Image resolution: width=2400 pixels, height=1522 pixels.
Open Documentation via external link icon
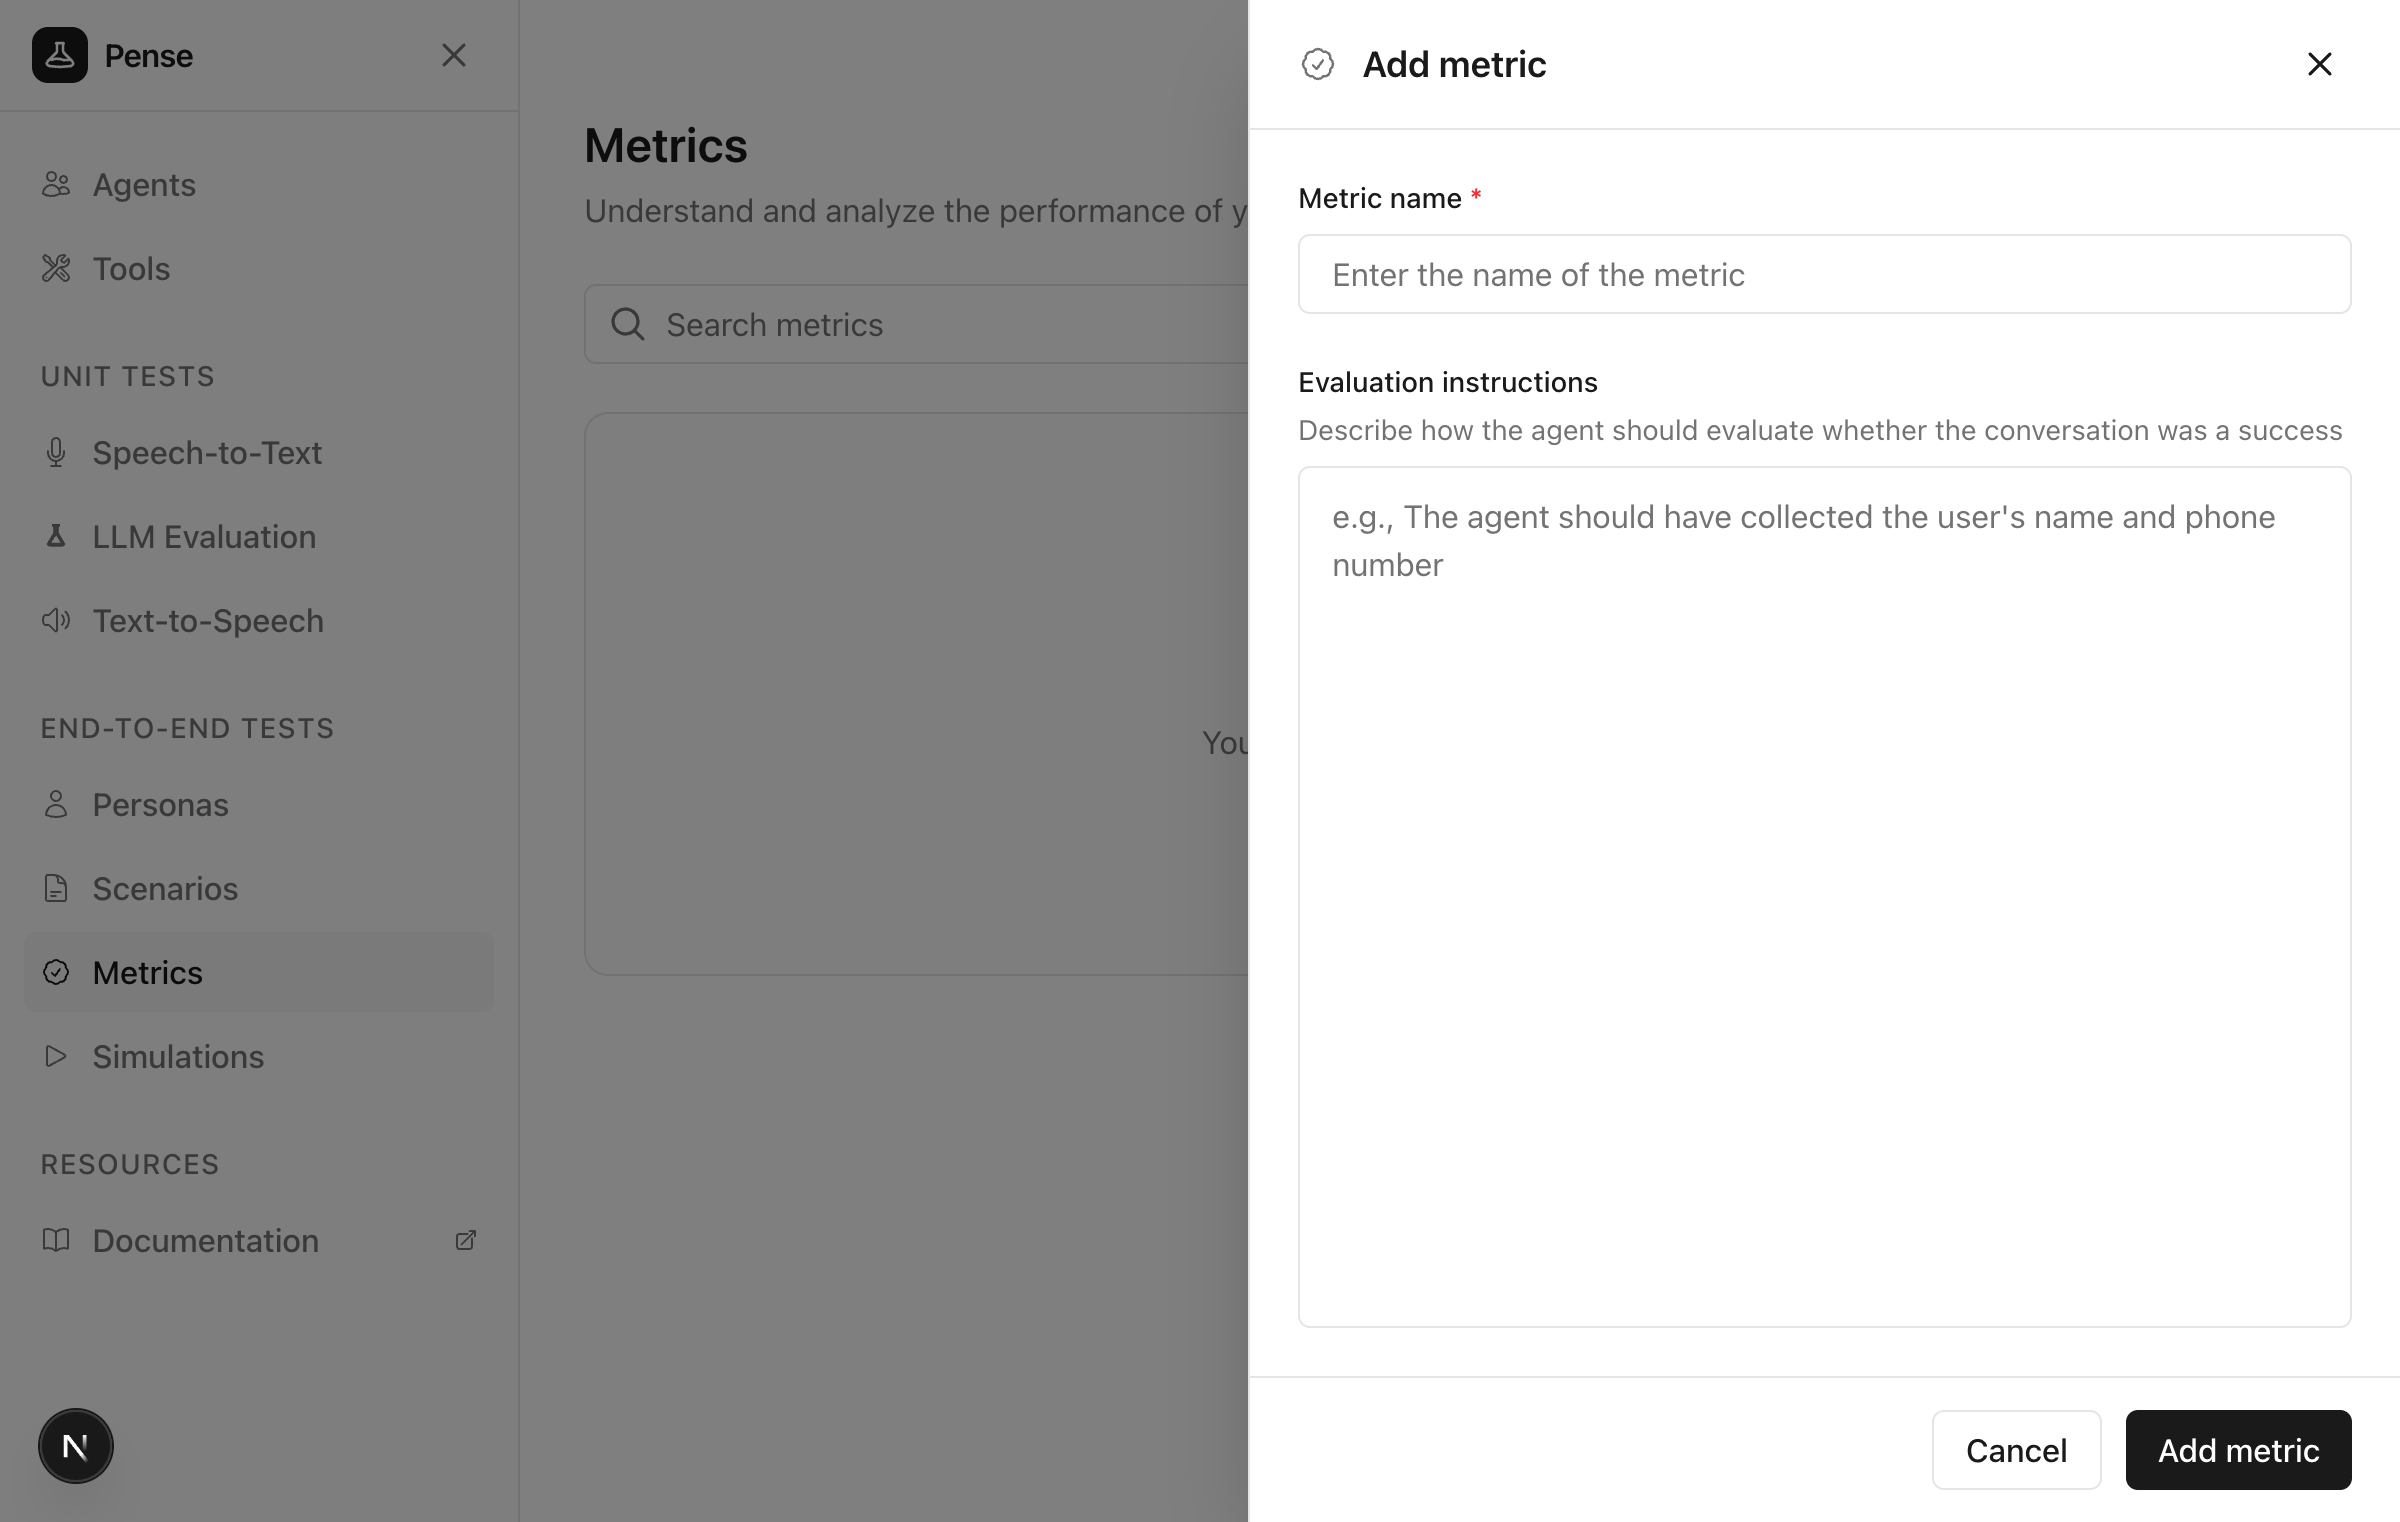465,1240
